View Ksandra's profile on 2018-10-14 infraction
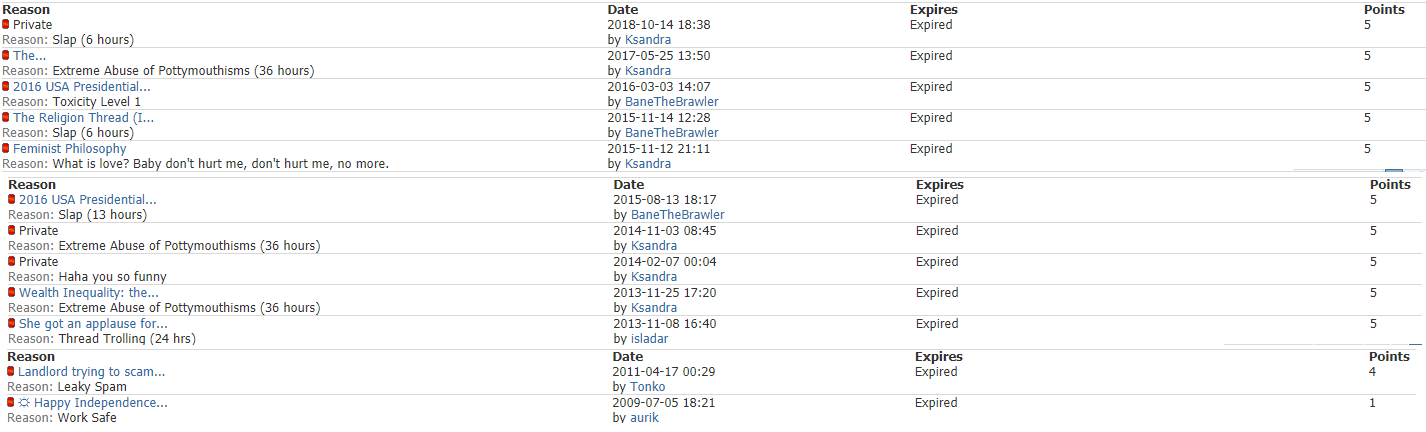This screenshot has width=1426, height=432. (x=648, y=40)
